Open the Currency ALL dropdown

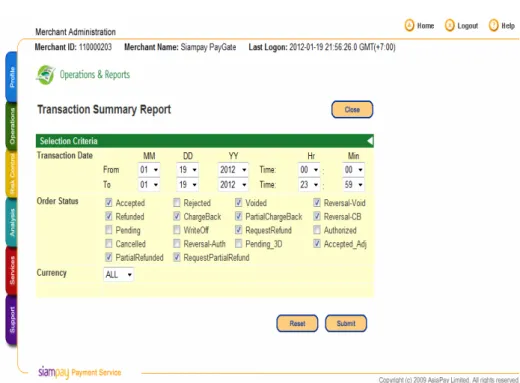(x=119, y=275)
